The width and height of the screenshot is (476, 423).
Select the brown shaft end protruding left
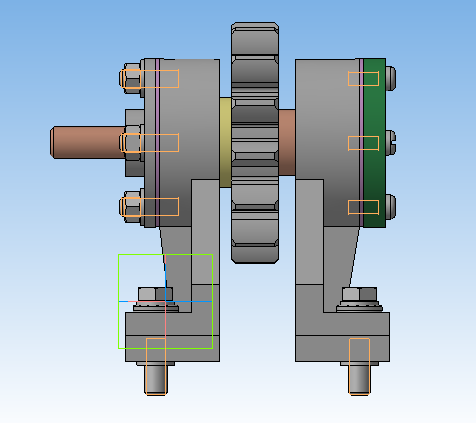[87, 142]
